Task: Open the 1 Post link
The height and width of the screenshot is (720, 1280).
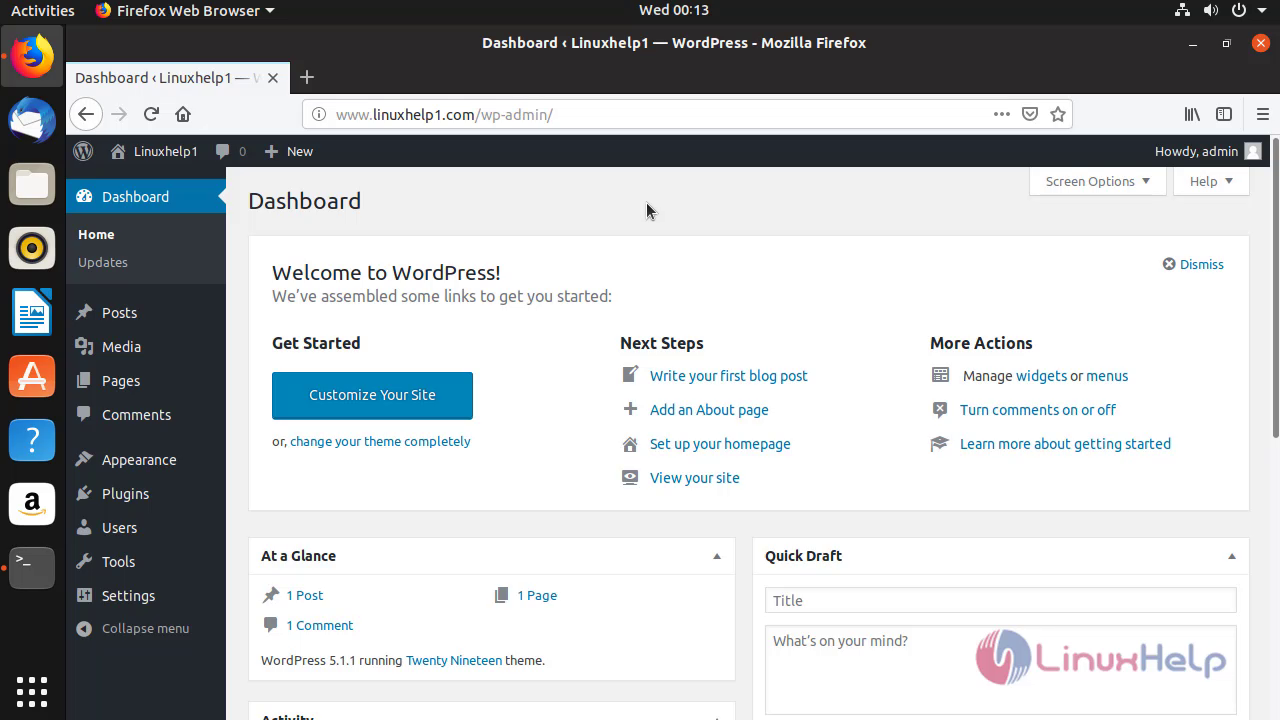Action: [305, 595]
